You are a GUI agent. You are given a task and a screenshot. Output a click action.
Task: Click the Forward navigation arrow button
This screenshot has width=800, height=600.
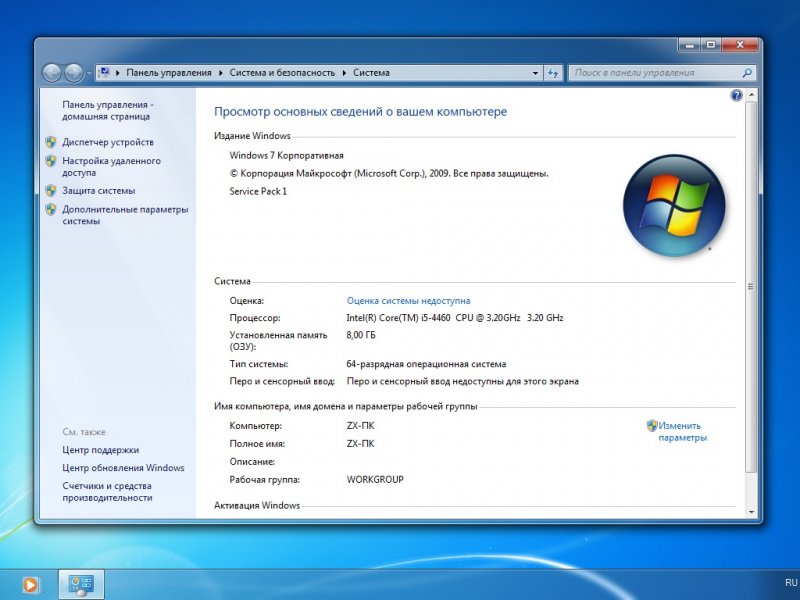coord(74,73)
